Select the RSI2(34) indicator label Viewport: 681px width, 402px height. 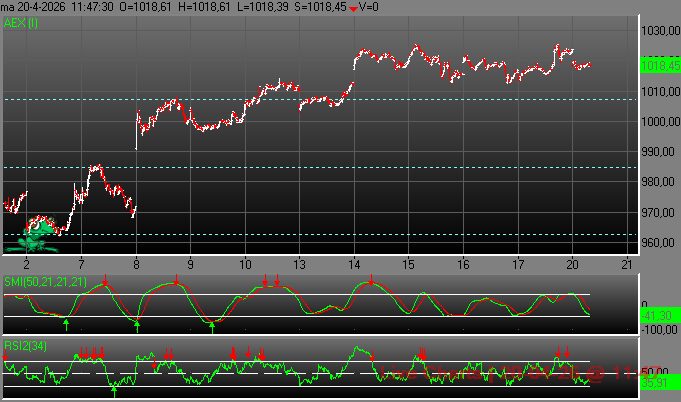tap(25, 346)
